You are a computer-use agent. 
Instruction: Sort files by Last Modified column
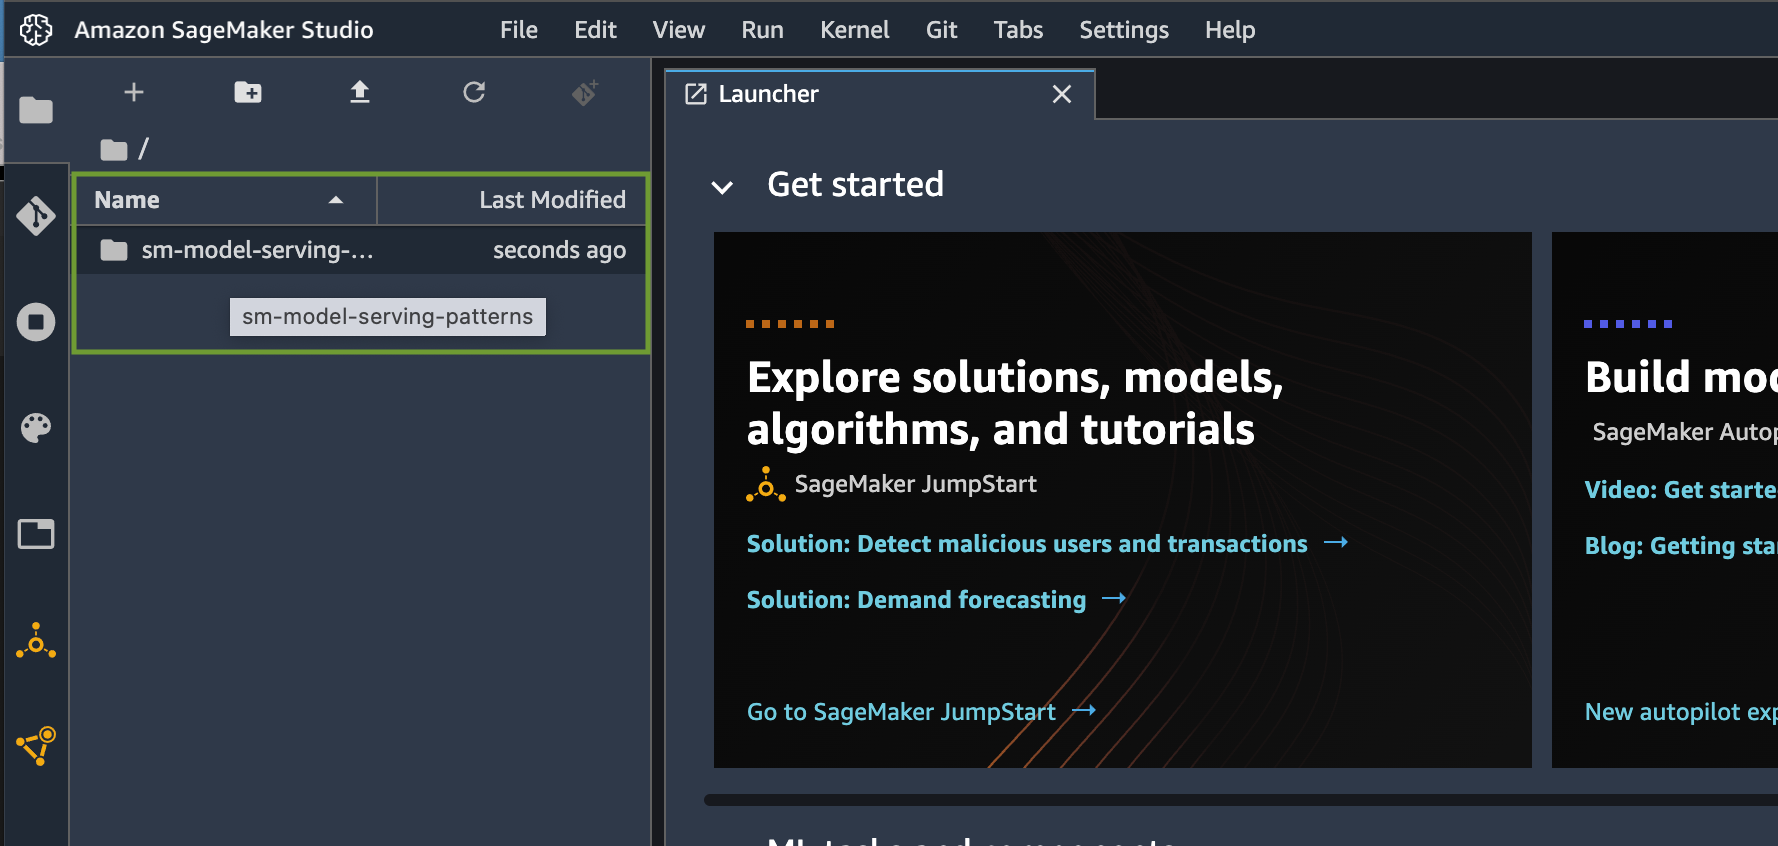[512, 200]
